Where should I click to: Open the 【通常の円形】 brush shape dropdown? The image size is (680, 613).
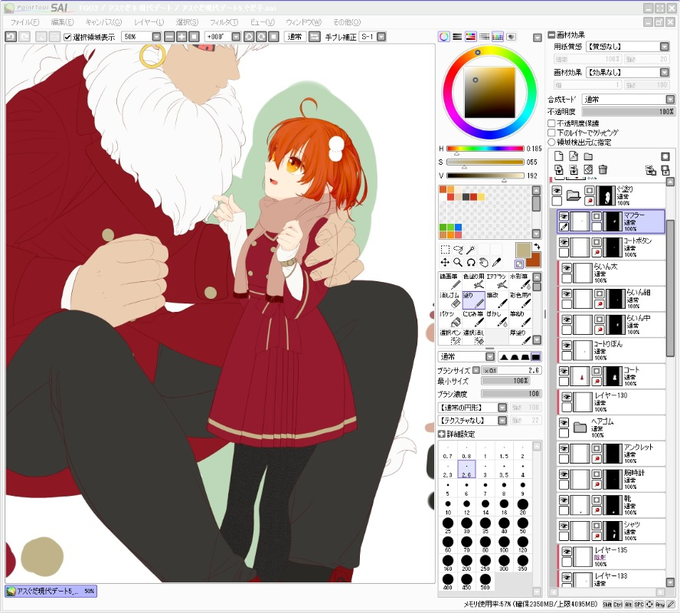[472, 408]
